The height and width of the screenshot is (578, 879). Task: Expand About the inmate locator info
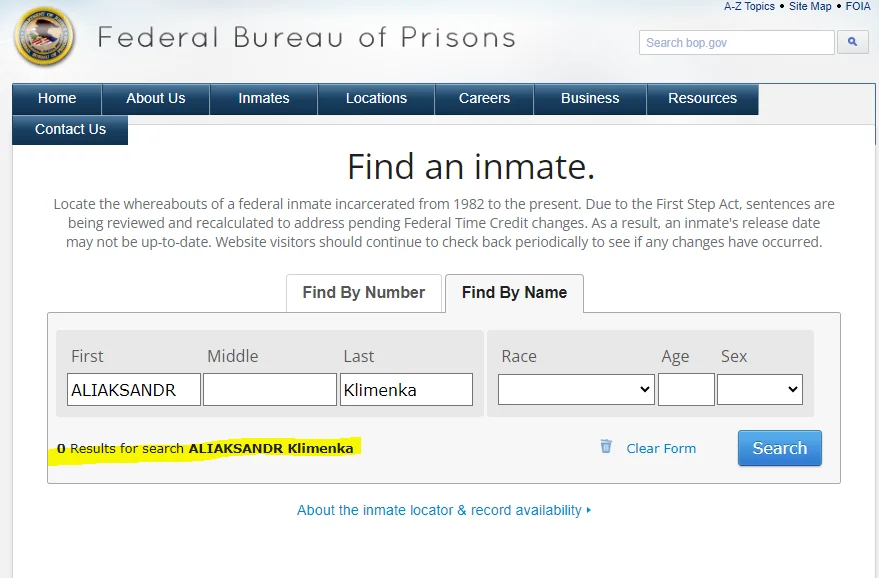tap(444, 510)
